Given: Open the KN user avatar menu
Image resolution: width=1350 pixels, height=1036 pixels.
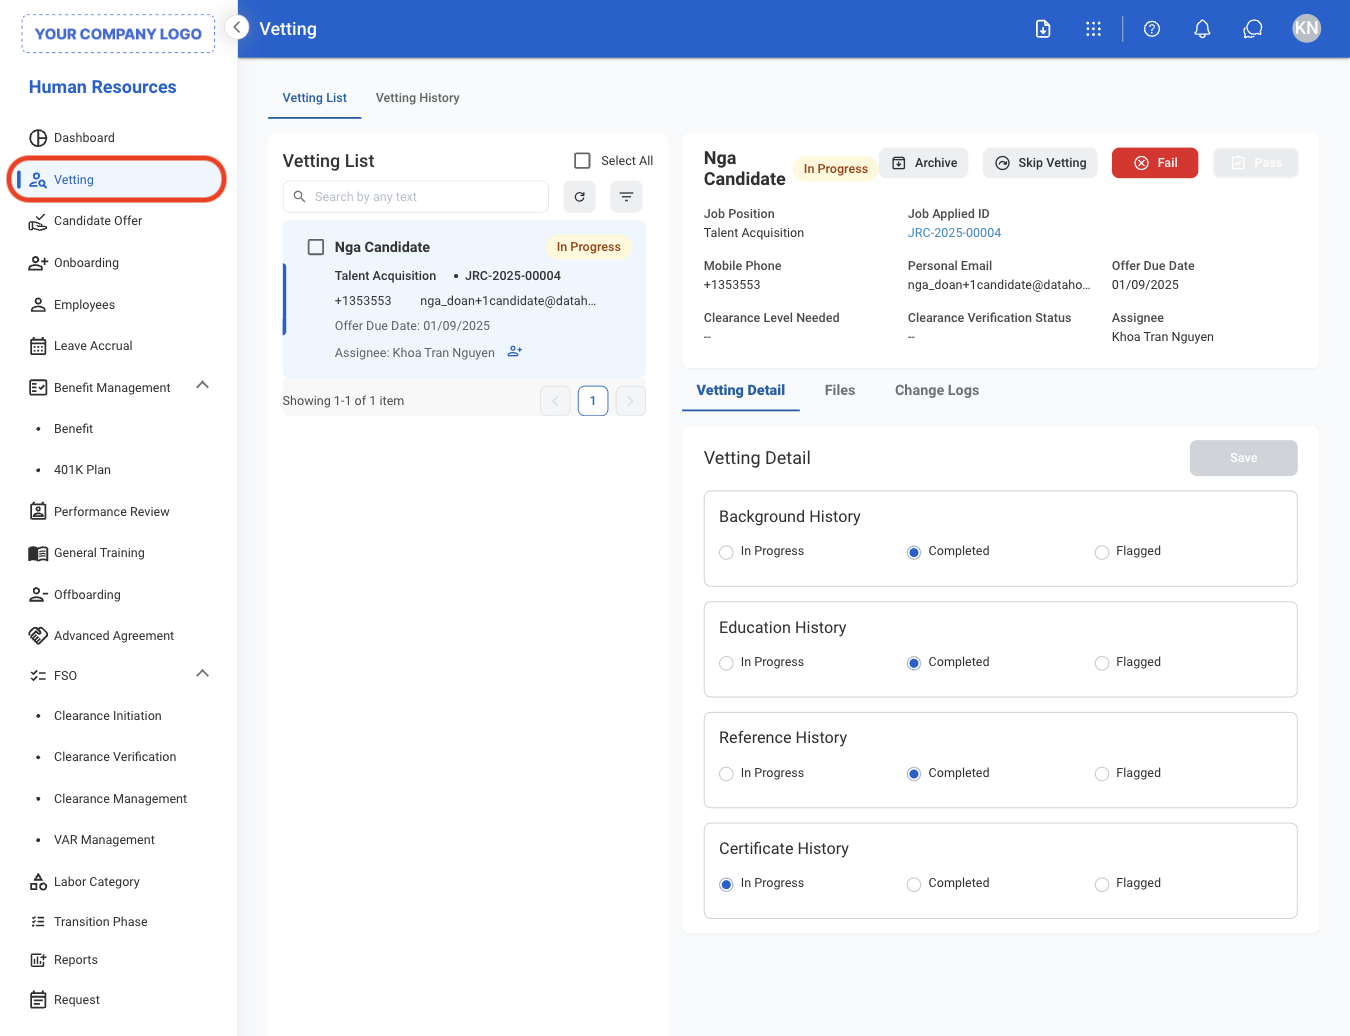Looking at the screenshot, I should 1306,28.
